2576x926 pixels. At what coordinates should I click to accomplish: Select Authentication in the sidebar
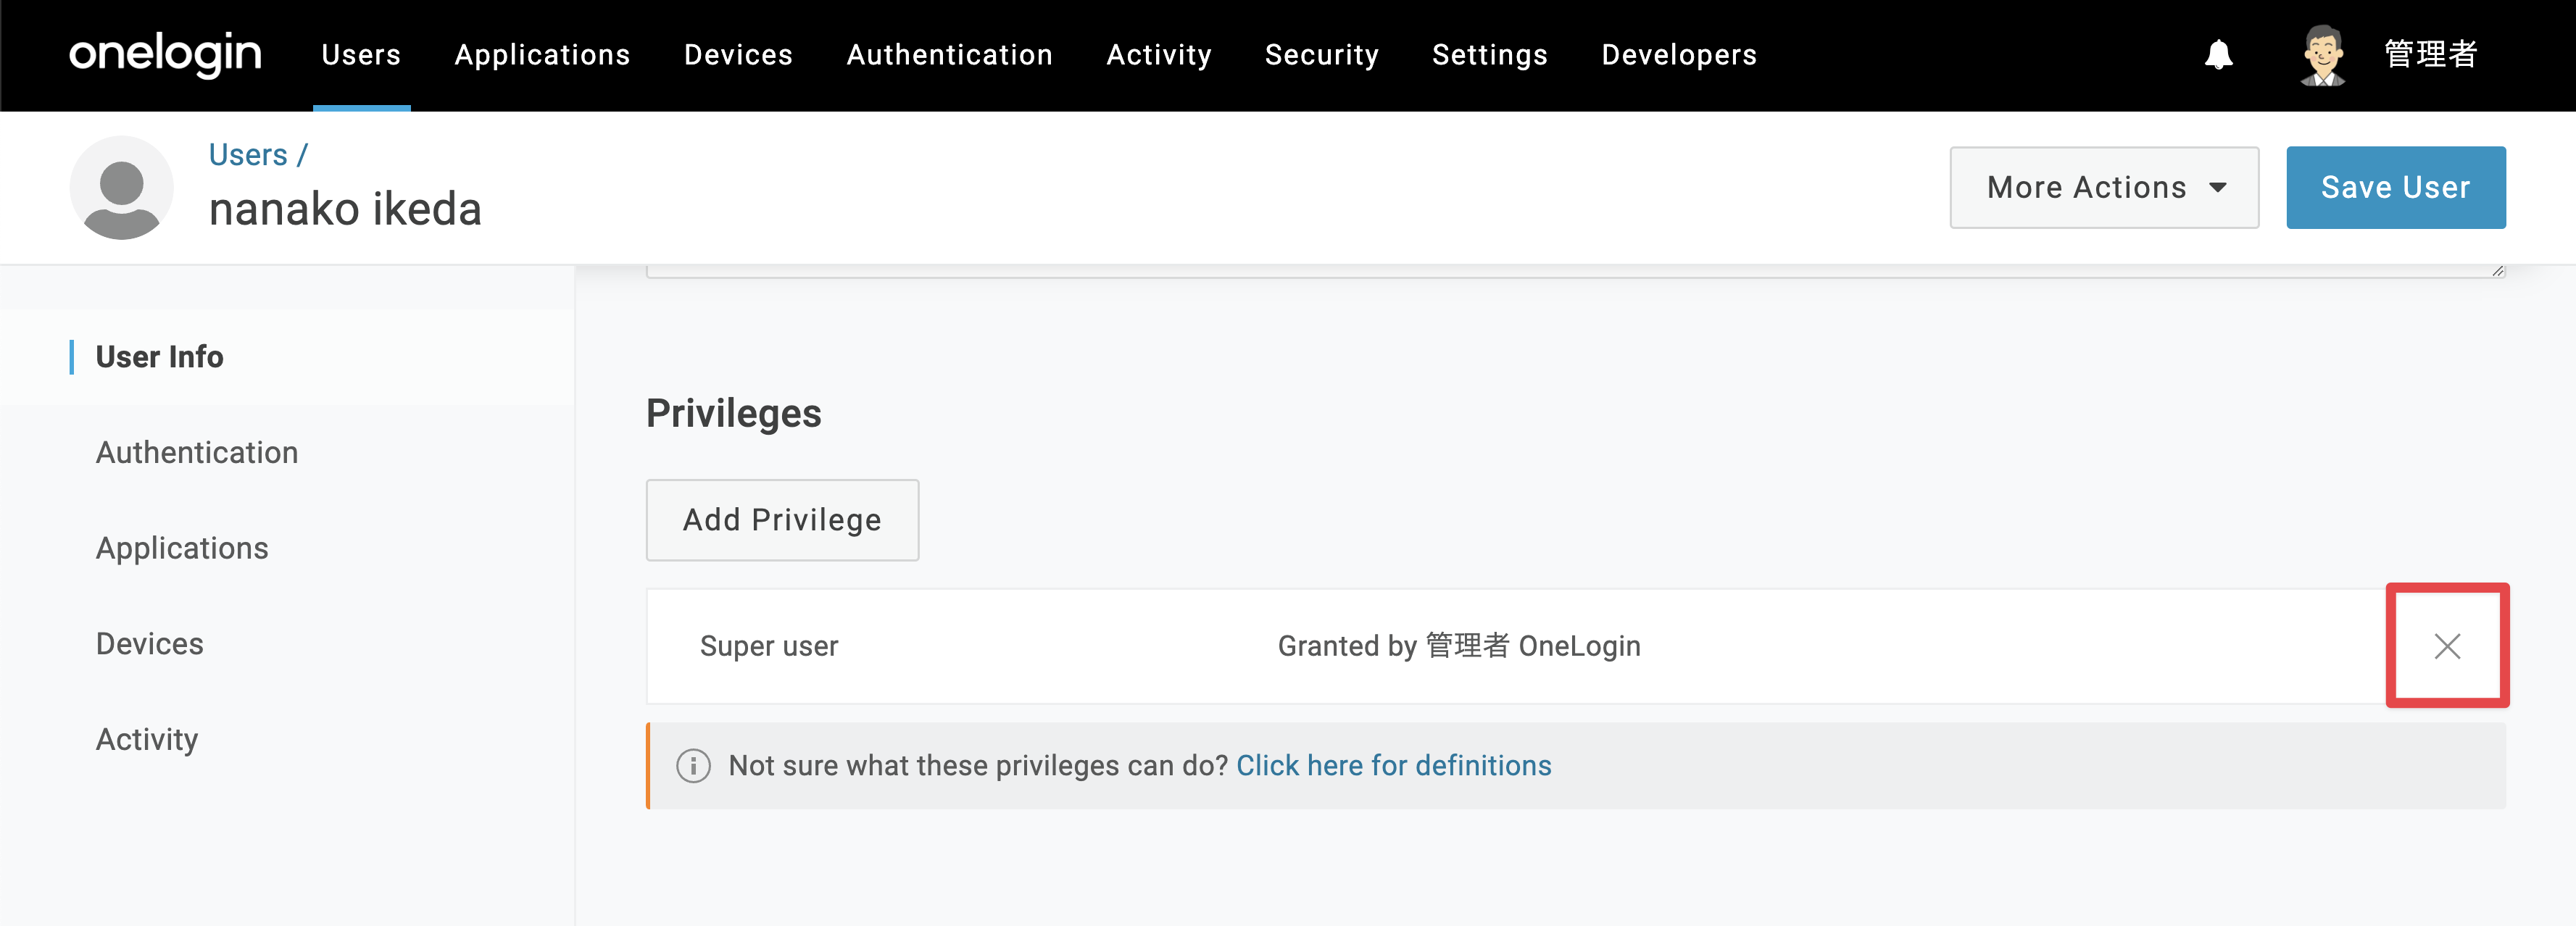pyautogui.click(x=197, y=453)
